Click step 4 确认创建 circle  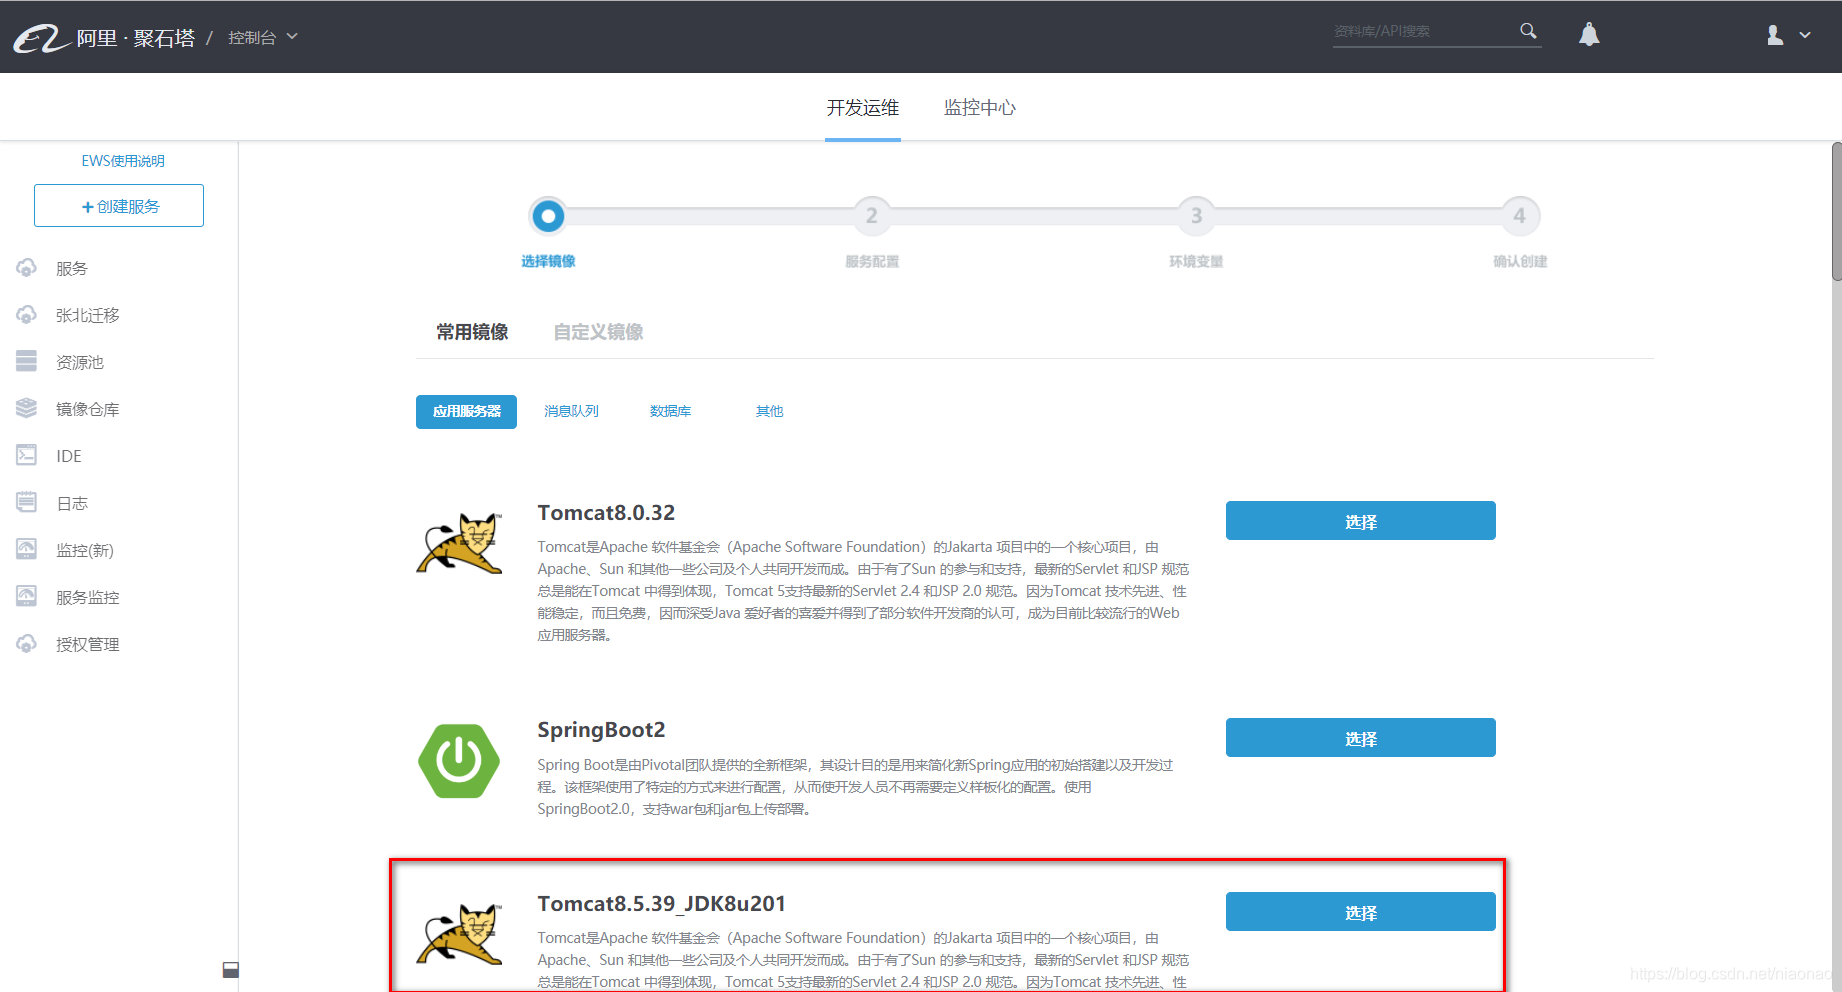[1520, 216]
